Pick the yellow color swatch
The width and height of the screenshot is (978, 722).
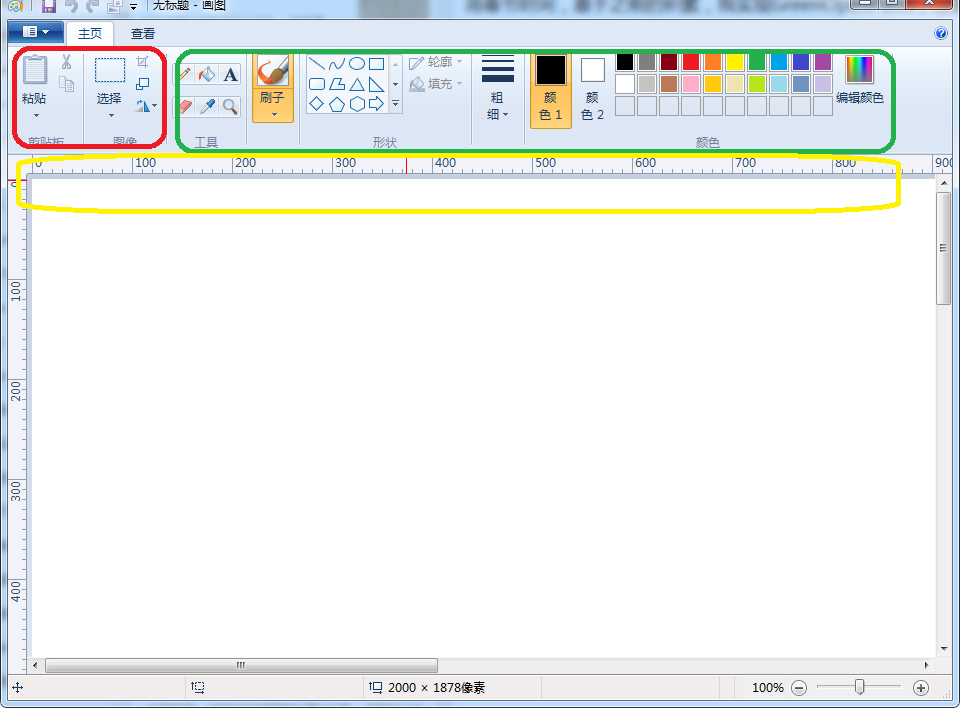(735, 62)
